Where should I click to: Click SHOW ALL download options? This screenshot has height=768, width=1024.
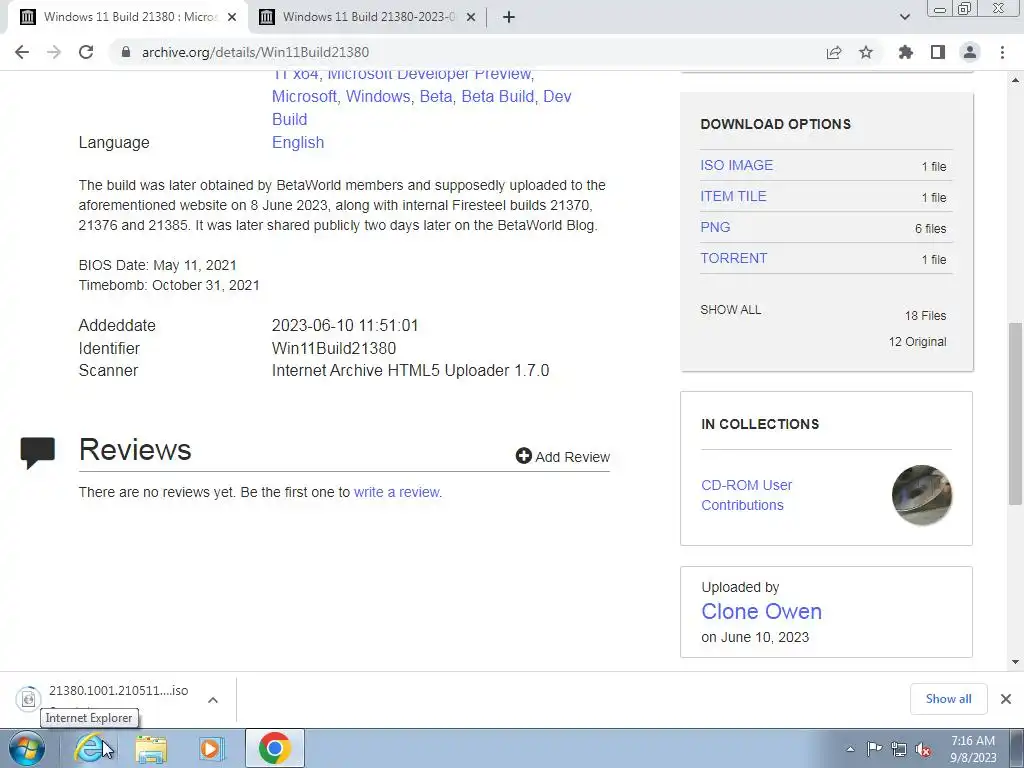(x=730, y=310)
